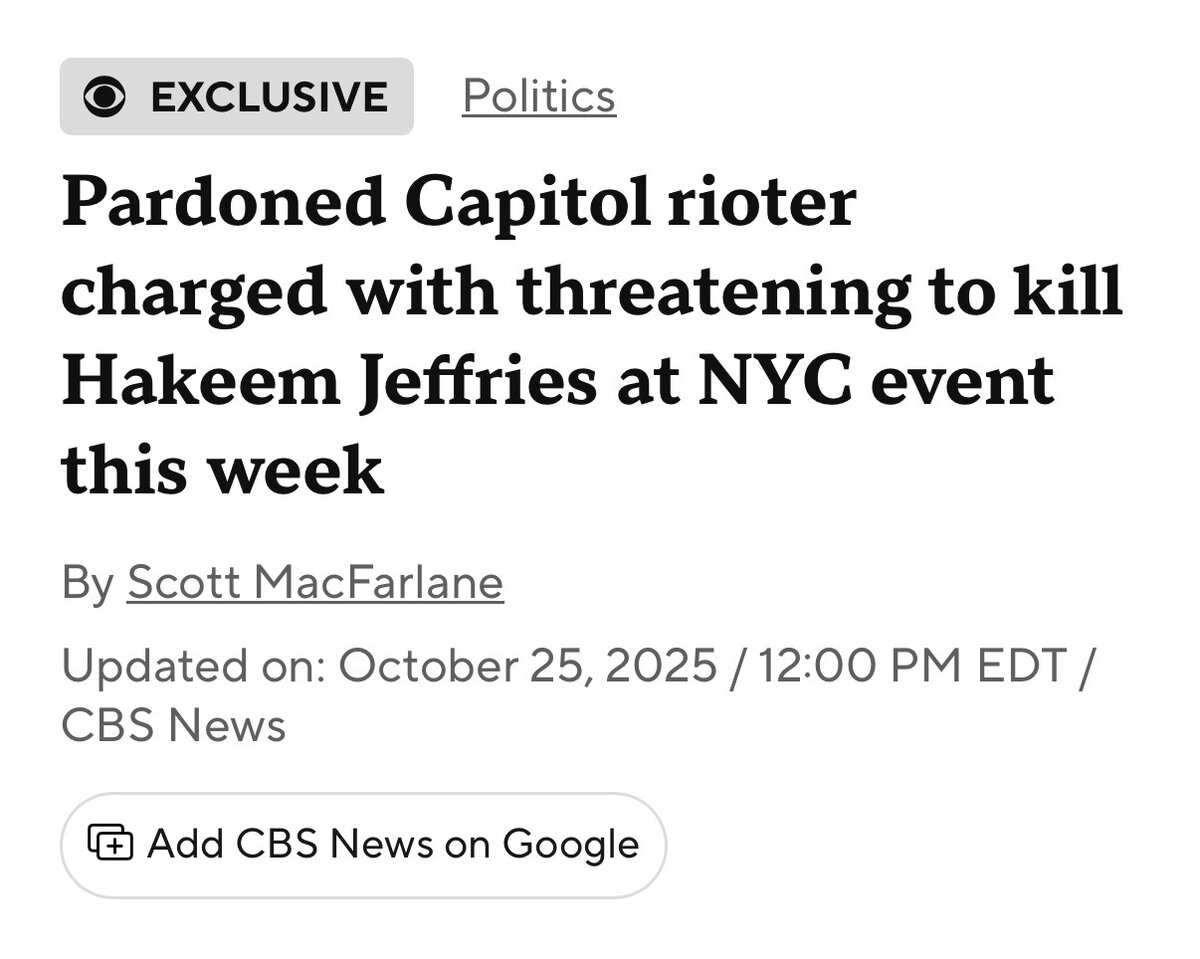Open the Politics section link
This screenshot has height=959, width=1200.
click(539, 96)
